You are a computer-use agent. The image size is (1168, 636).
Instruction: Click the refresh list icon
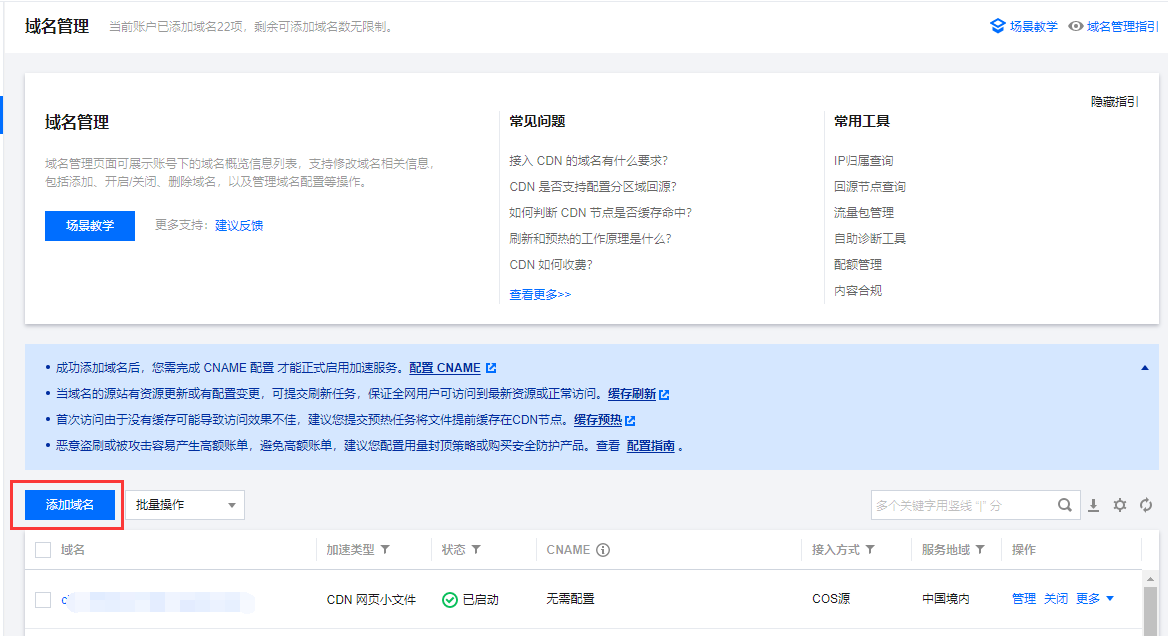click(x=1146, y=505)
